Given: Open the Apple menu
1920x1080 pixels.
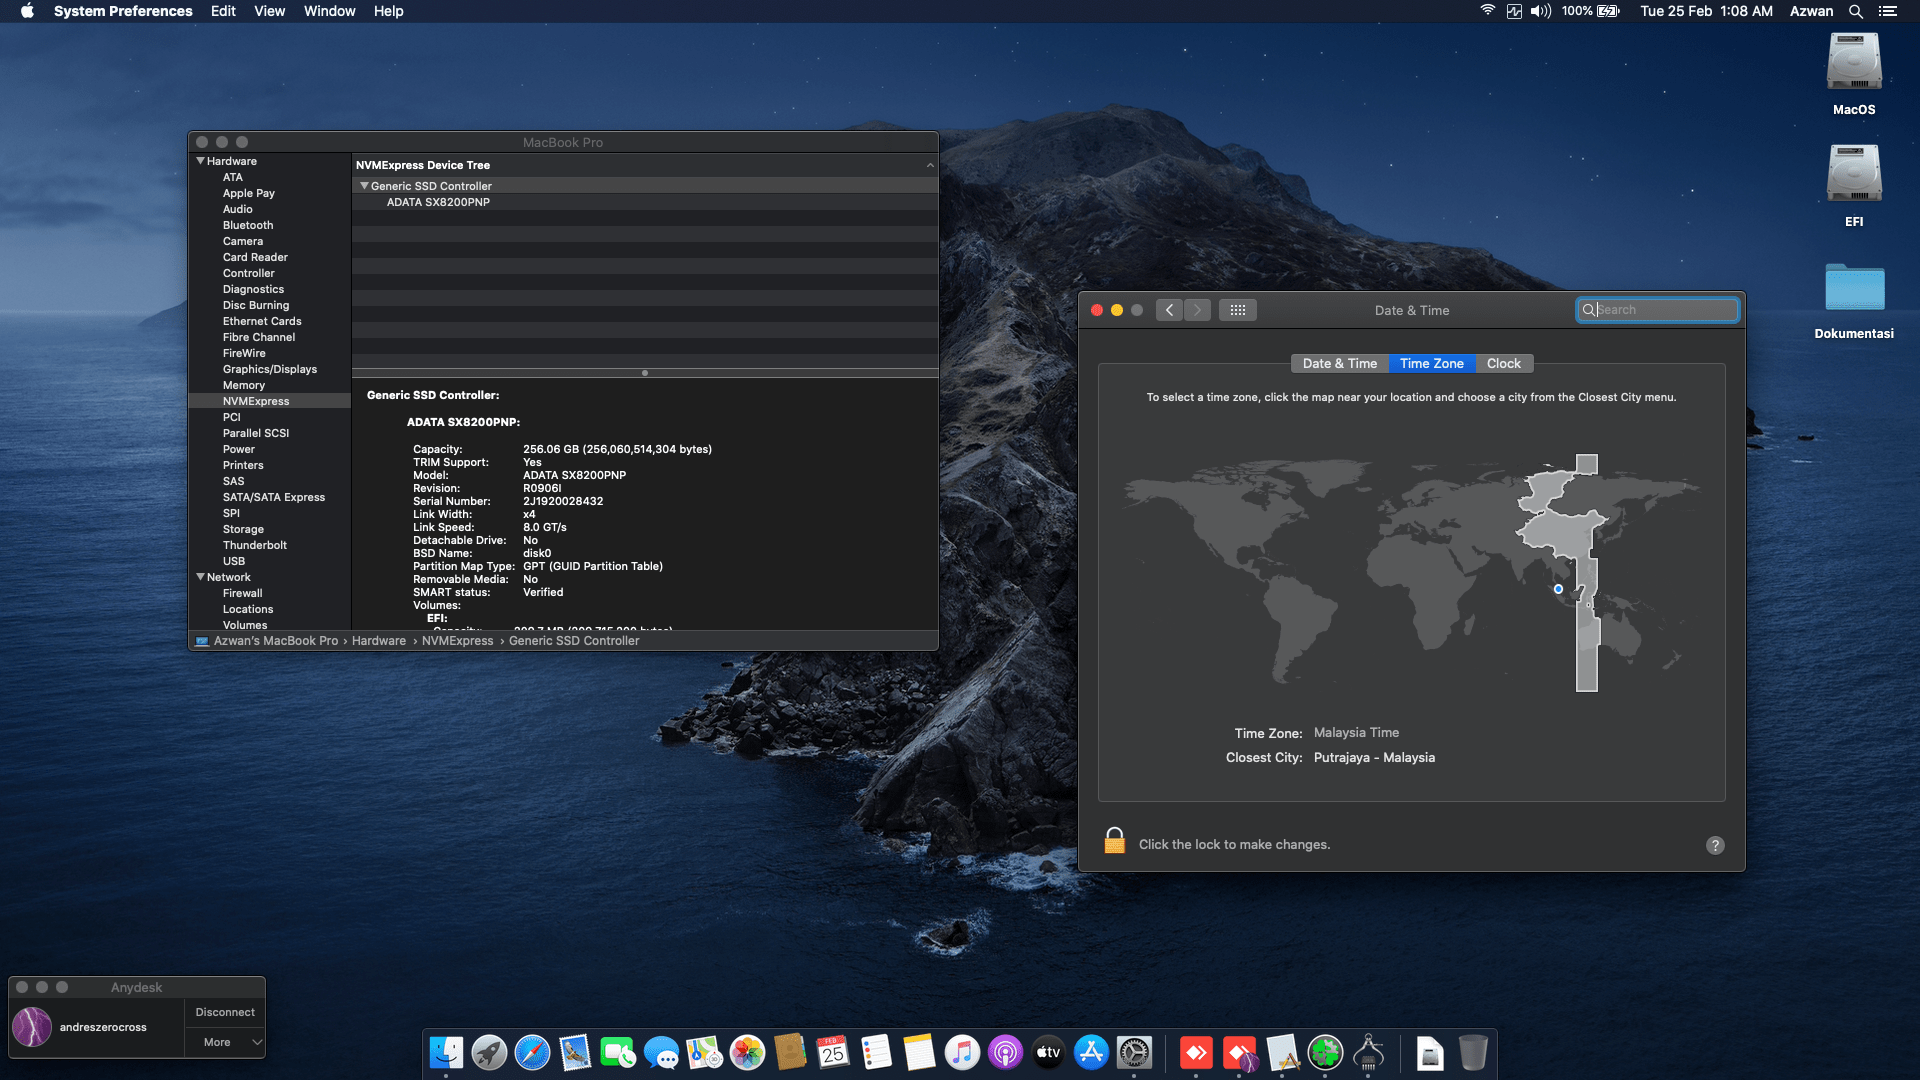Looking at the screenshot, I should point(27,11).
